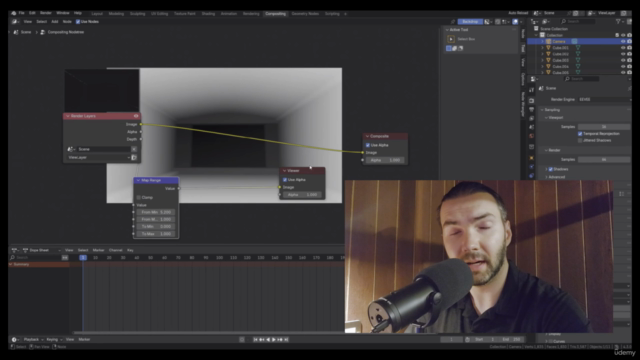Click Compositing Nodetree in breadcrumb

click(x=66, y=32)
